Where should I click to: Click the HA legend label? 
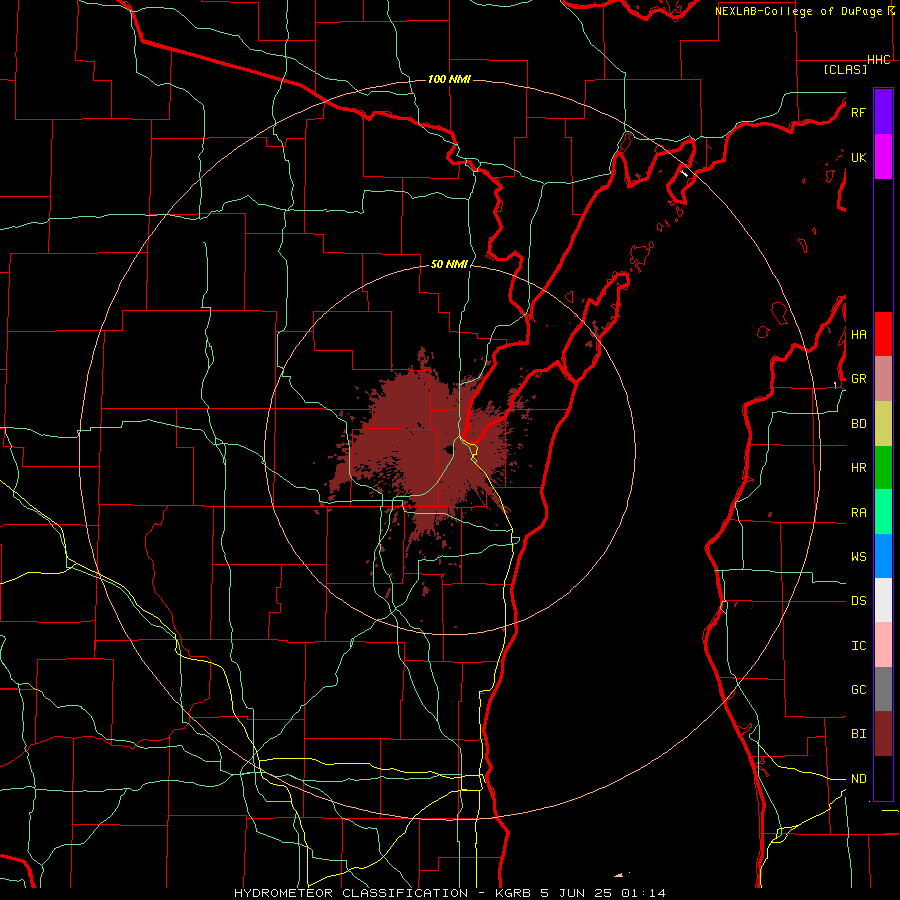coord(858,335)
